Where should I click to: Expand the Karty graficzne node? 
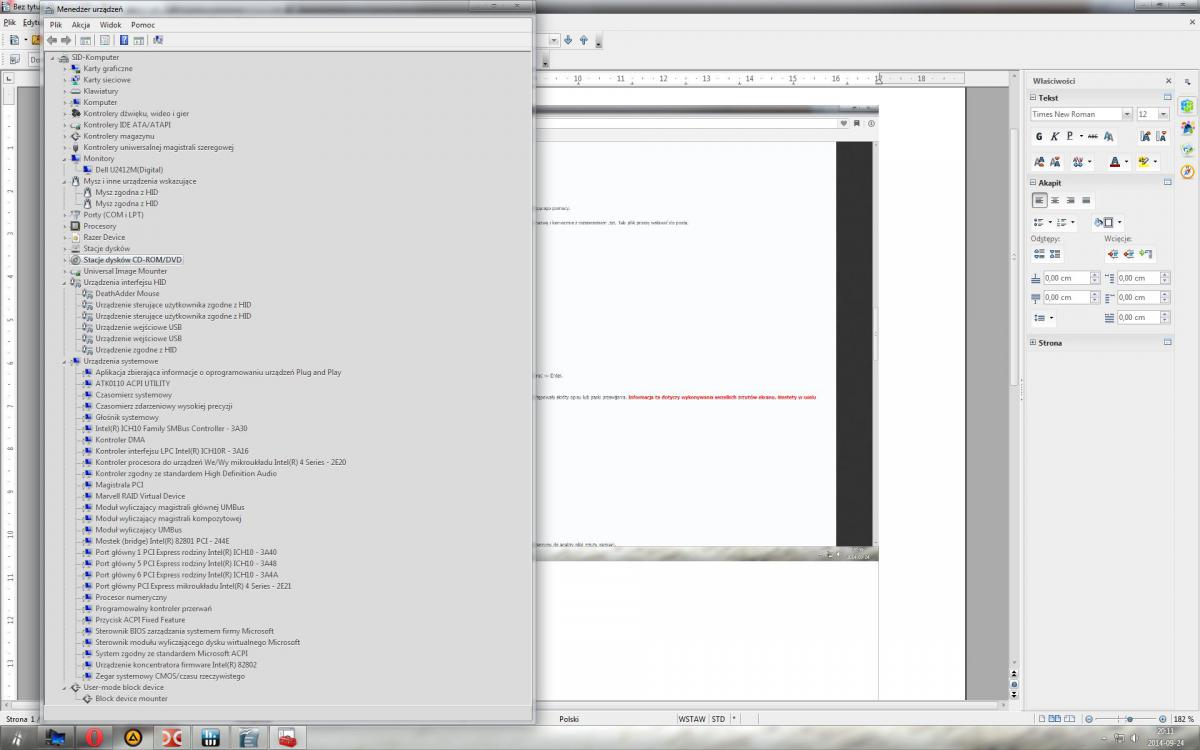pyautogui.click(x=66, y=68)
